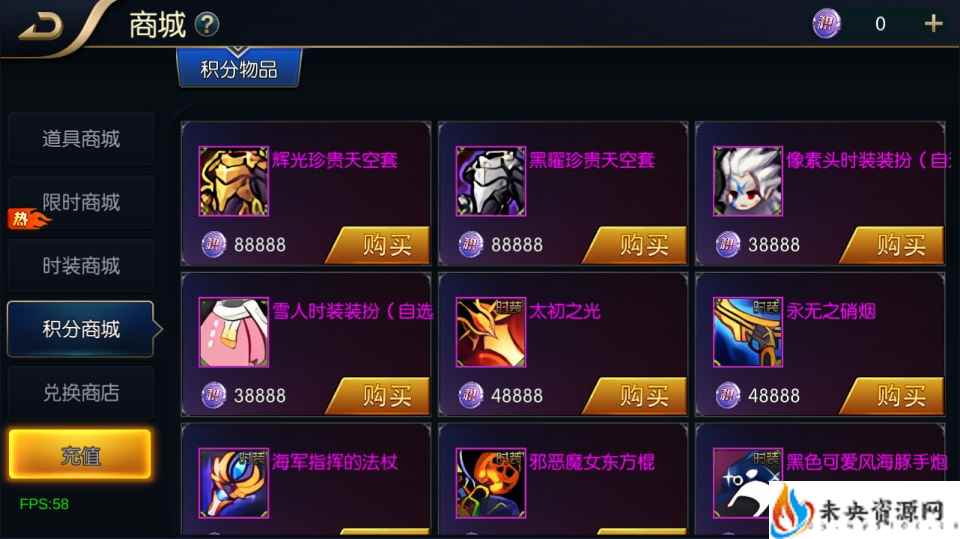
Task: Click the yellow 充值 recharge button
Action: click(x=80, y=454)
